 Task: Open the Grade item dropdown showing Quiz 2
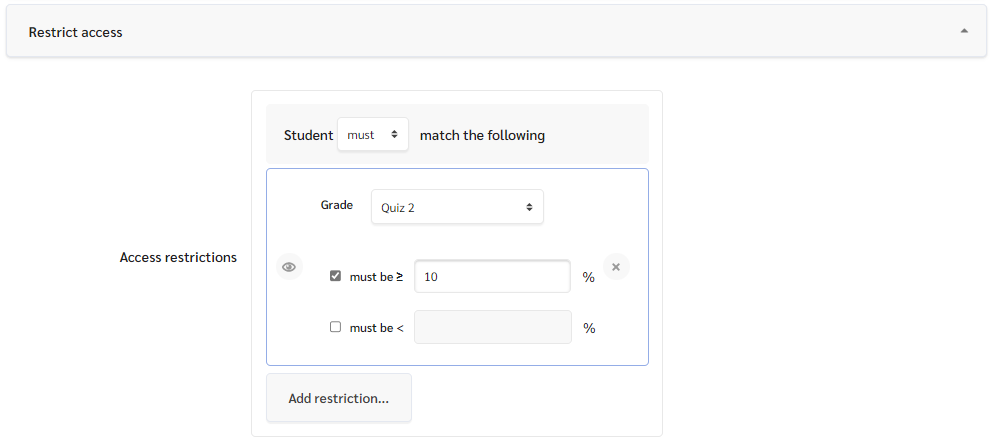click(x=457, y=207)
